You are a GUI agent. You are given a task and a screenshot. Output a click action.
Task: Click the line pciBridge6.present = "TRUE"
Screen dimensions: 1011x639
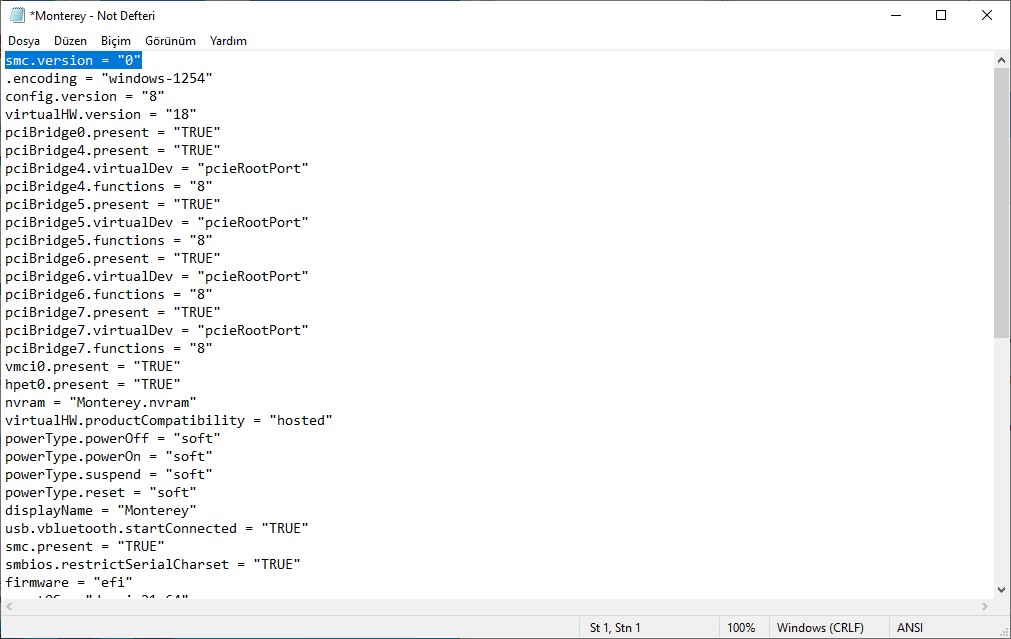(x=112, y=259)
